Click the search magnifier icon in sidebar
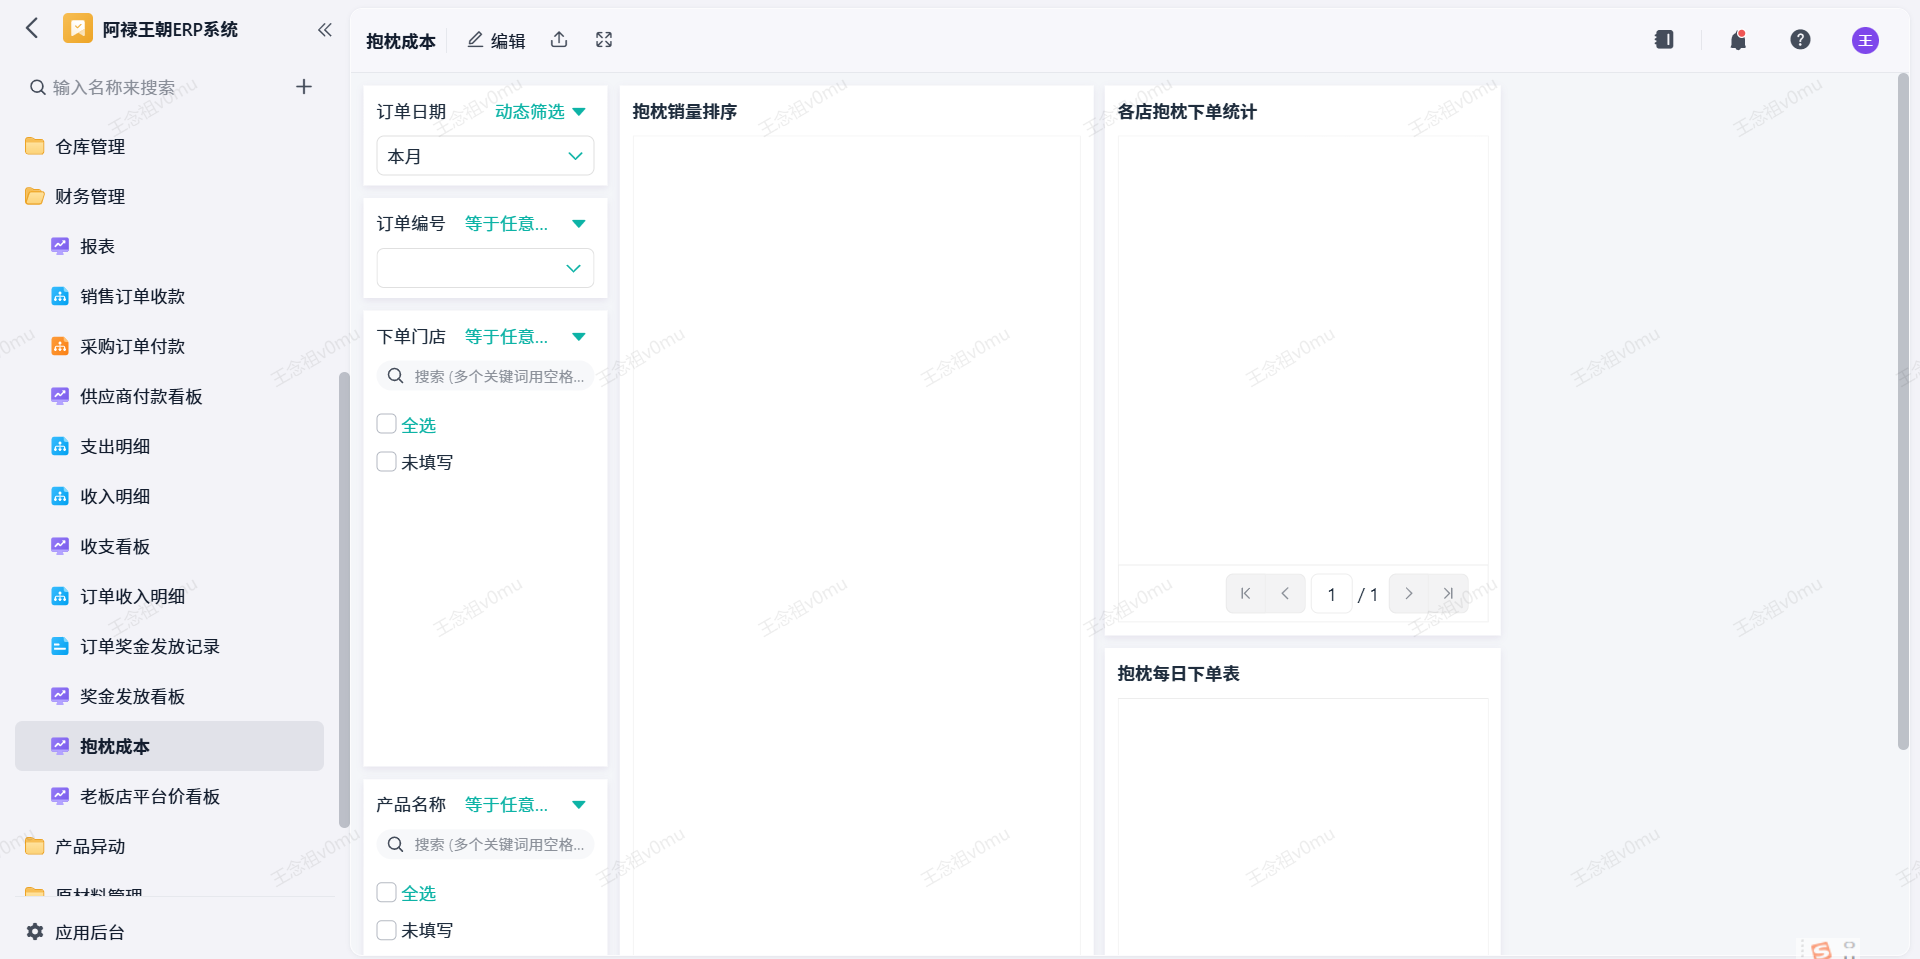Viewport: 1920px width, 959px height. point(37,87)
